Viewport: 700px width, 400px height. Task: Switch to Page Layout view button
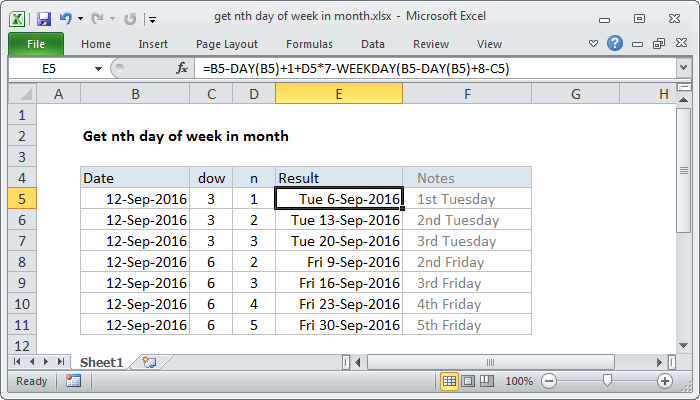468,381
